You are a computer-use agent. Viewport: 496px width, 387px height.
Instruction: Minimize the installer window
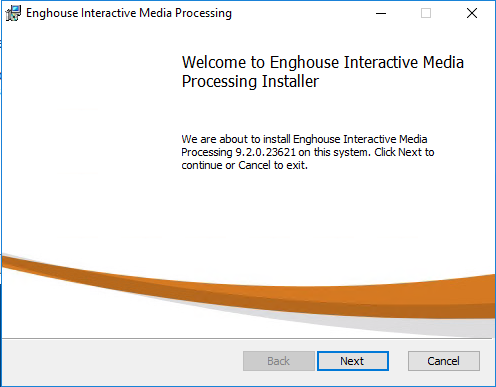(x=381, y=13)
